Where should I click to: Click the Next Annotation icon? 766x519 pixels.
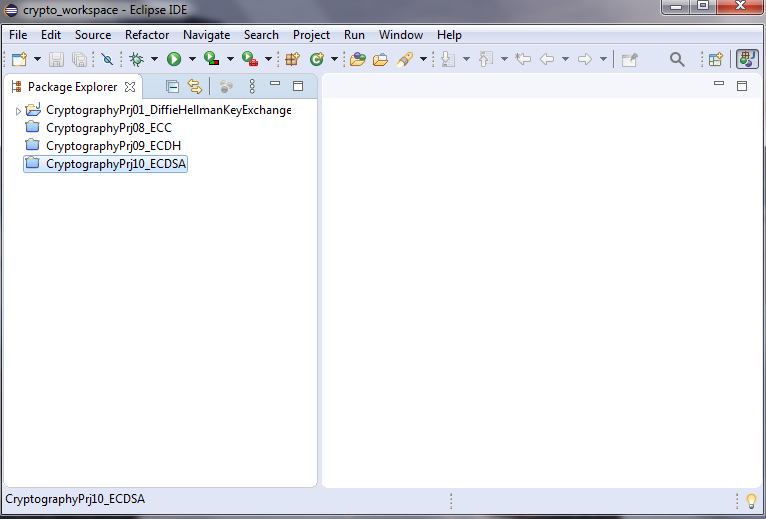[x=447, y=59]
